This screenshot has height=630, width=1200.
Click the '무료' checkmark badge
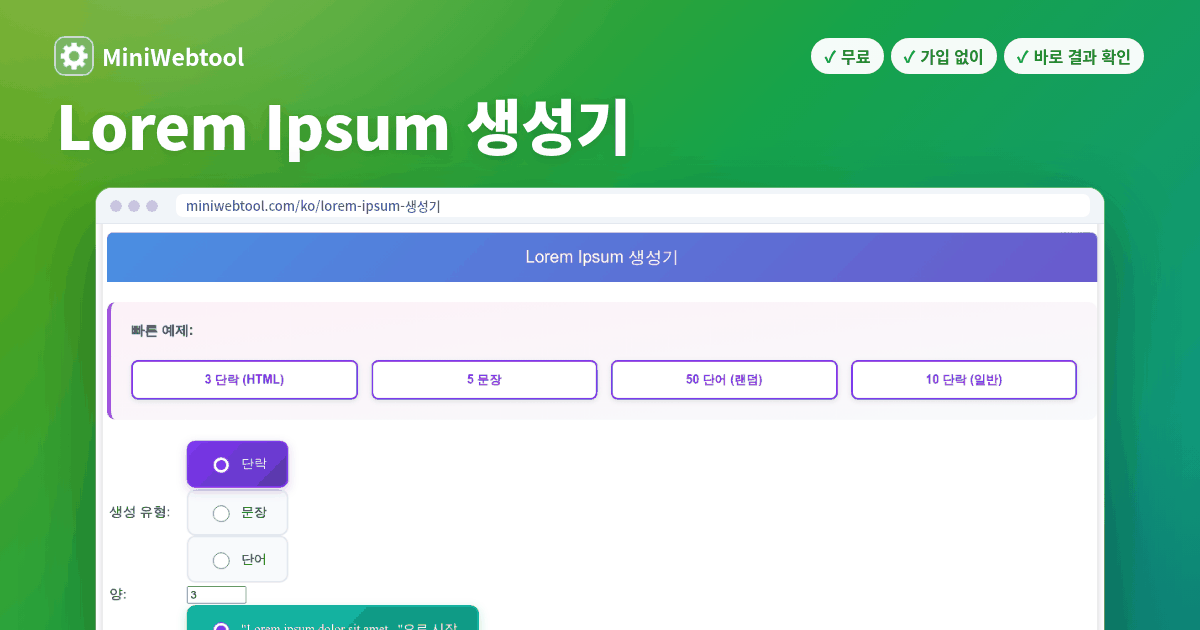pos(847,57)
